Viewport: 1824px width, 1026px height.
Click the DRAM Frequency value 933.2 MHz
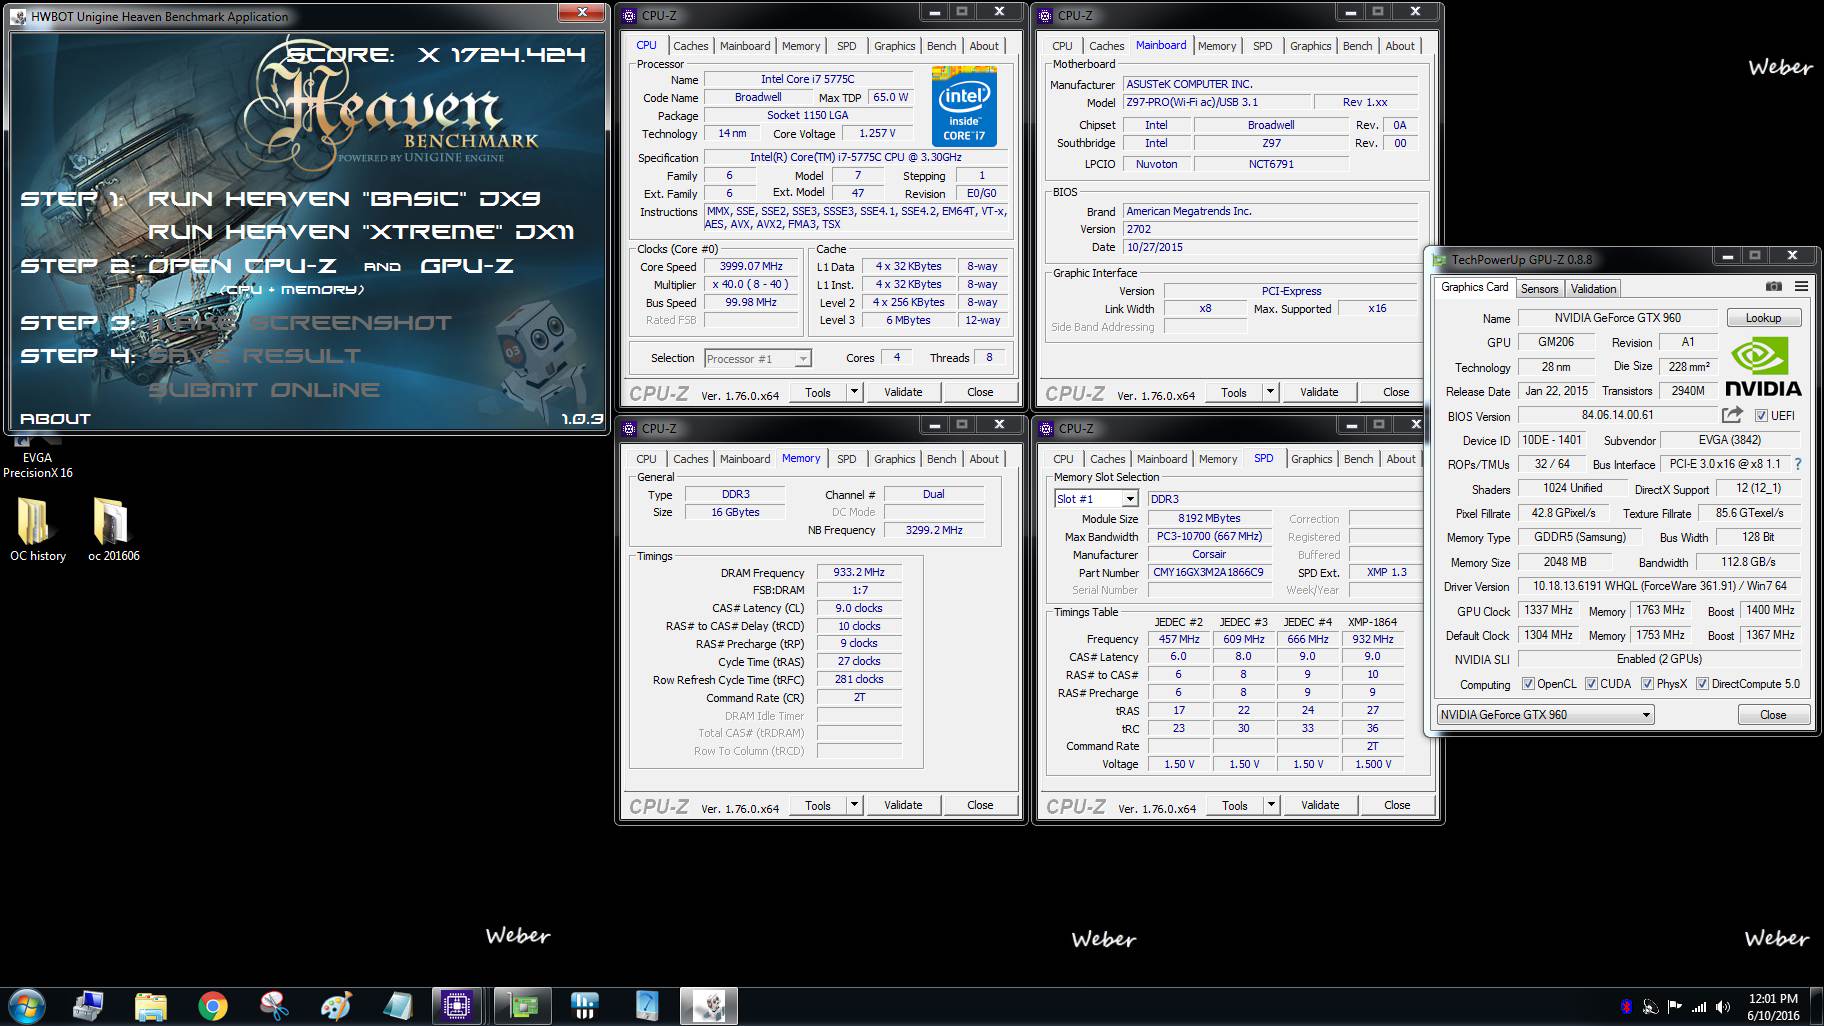pyautogui.click(x=859, y=572)
